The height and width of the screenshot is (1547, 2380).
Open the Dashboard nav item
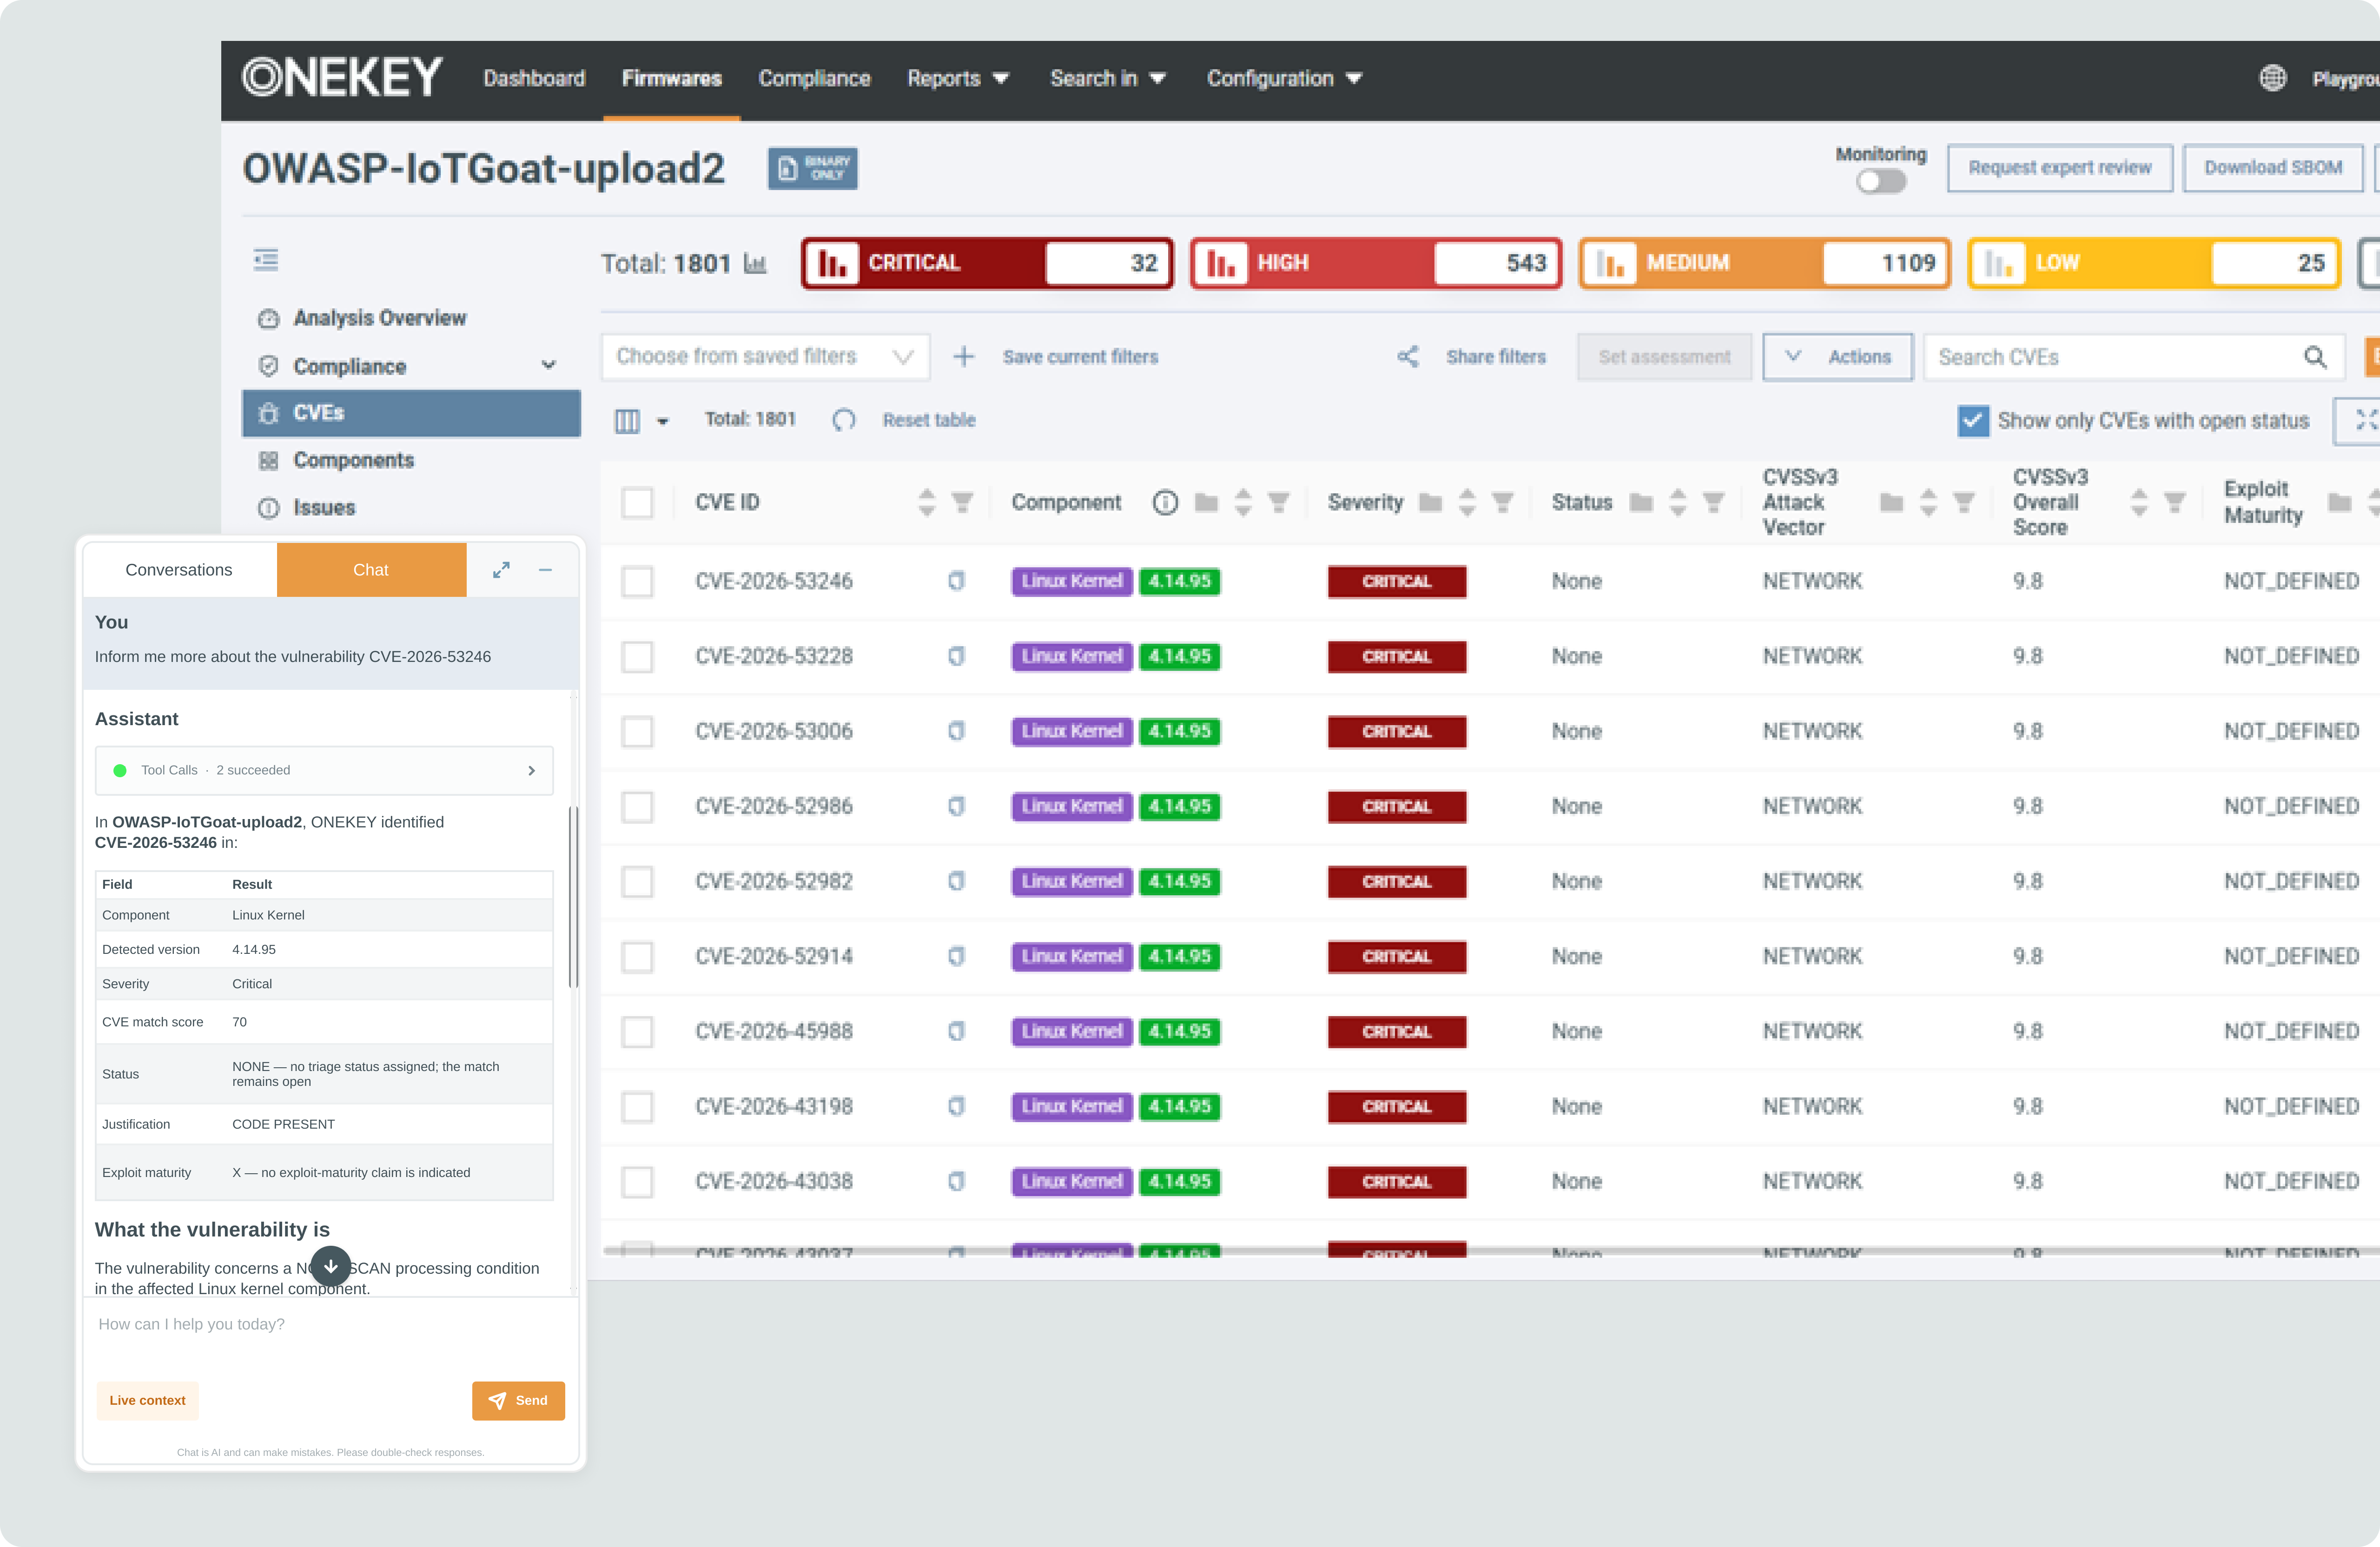click(534, 78)
